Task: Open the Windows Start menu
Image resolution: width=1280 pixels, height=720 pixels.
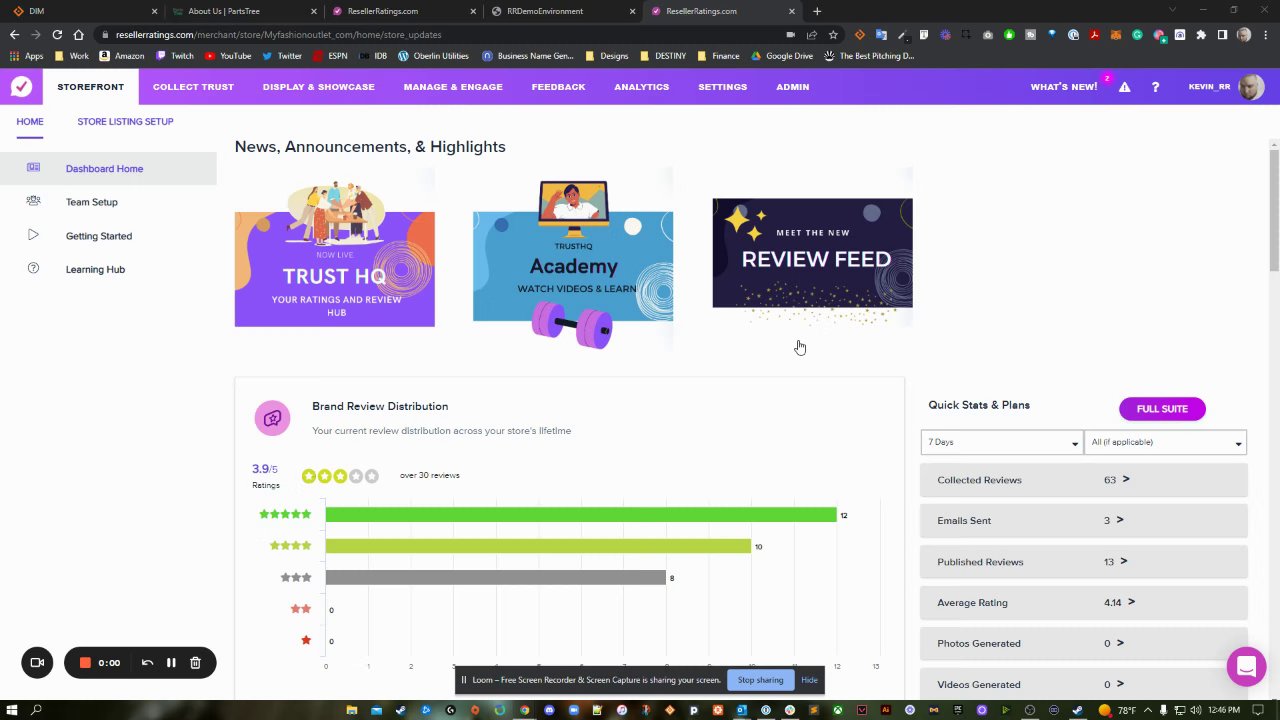Action: [x=11, y=710]
